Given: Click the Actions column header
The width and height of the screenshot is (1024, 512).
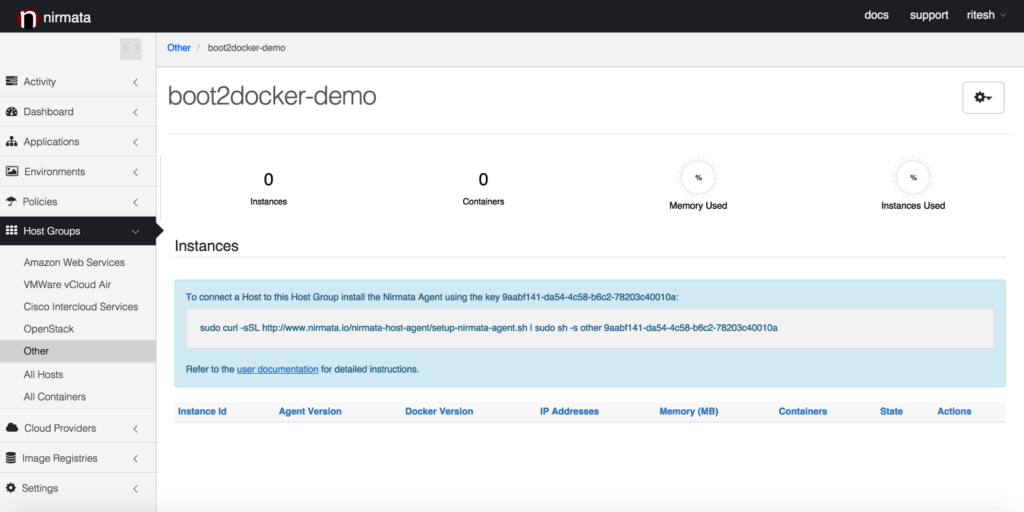Looking at the screenshot, I should (954, 411).
